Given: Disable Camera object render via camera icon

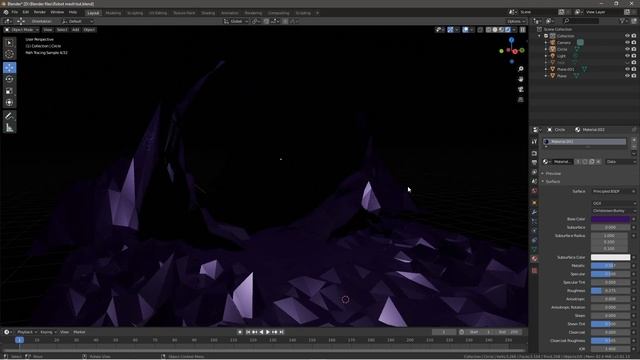Looking at the screenshot, I should click(x=634, y=42).
